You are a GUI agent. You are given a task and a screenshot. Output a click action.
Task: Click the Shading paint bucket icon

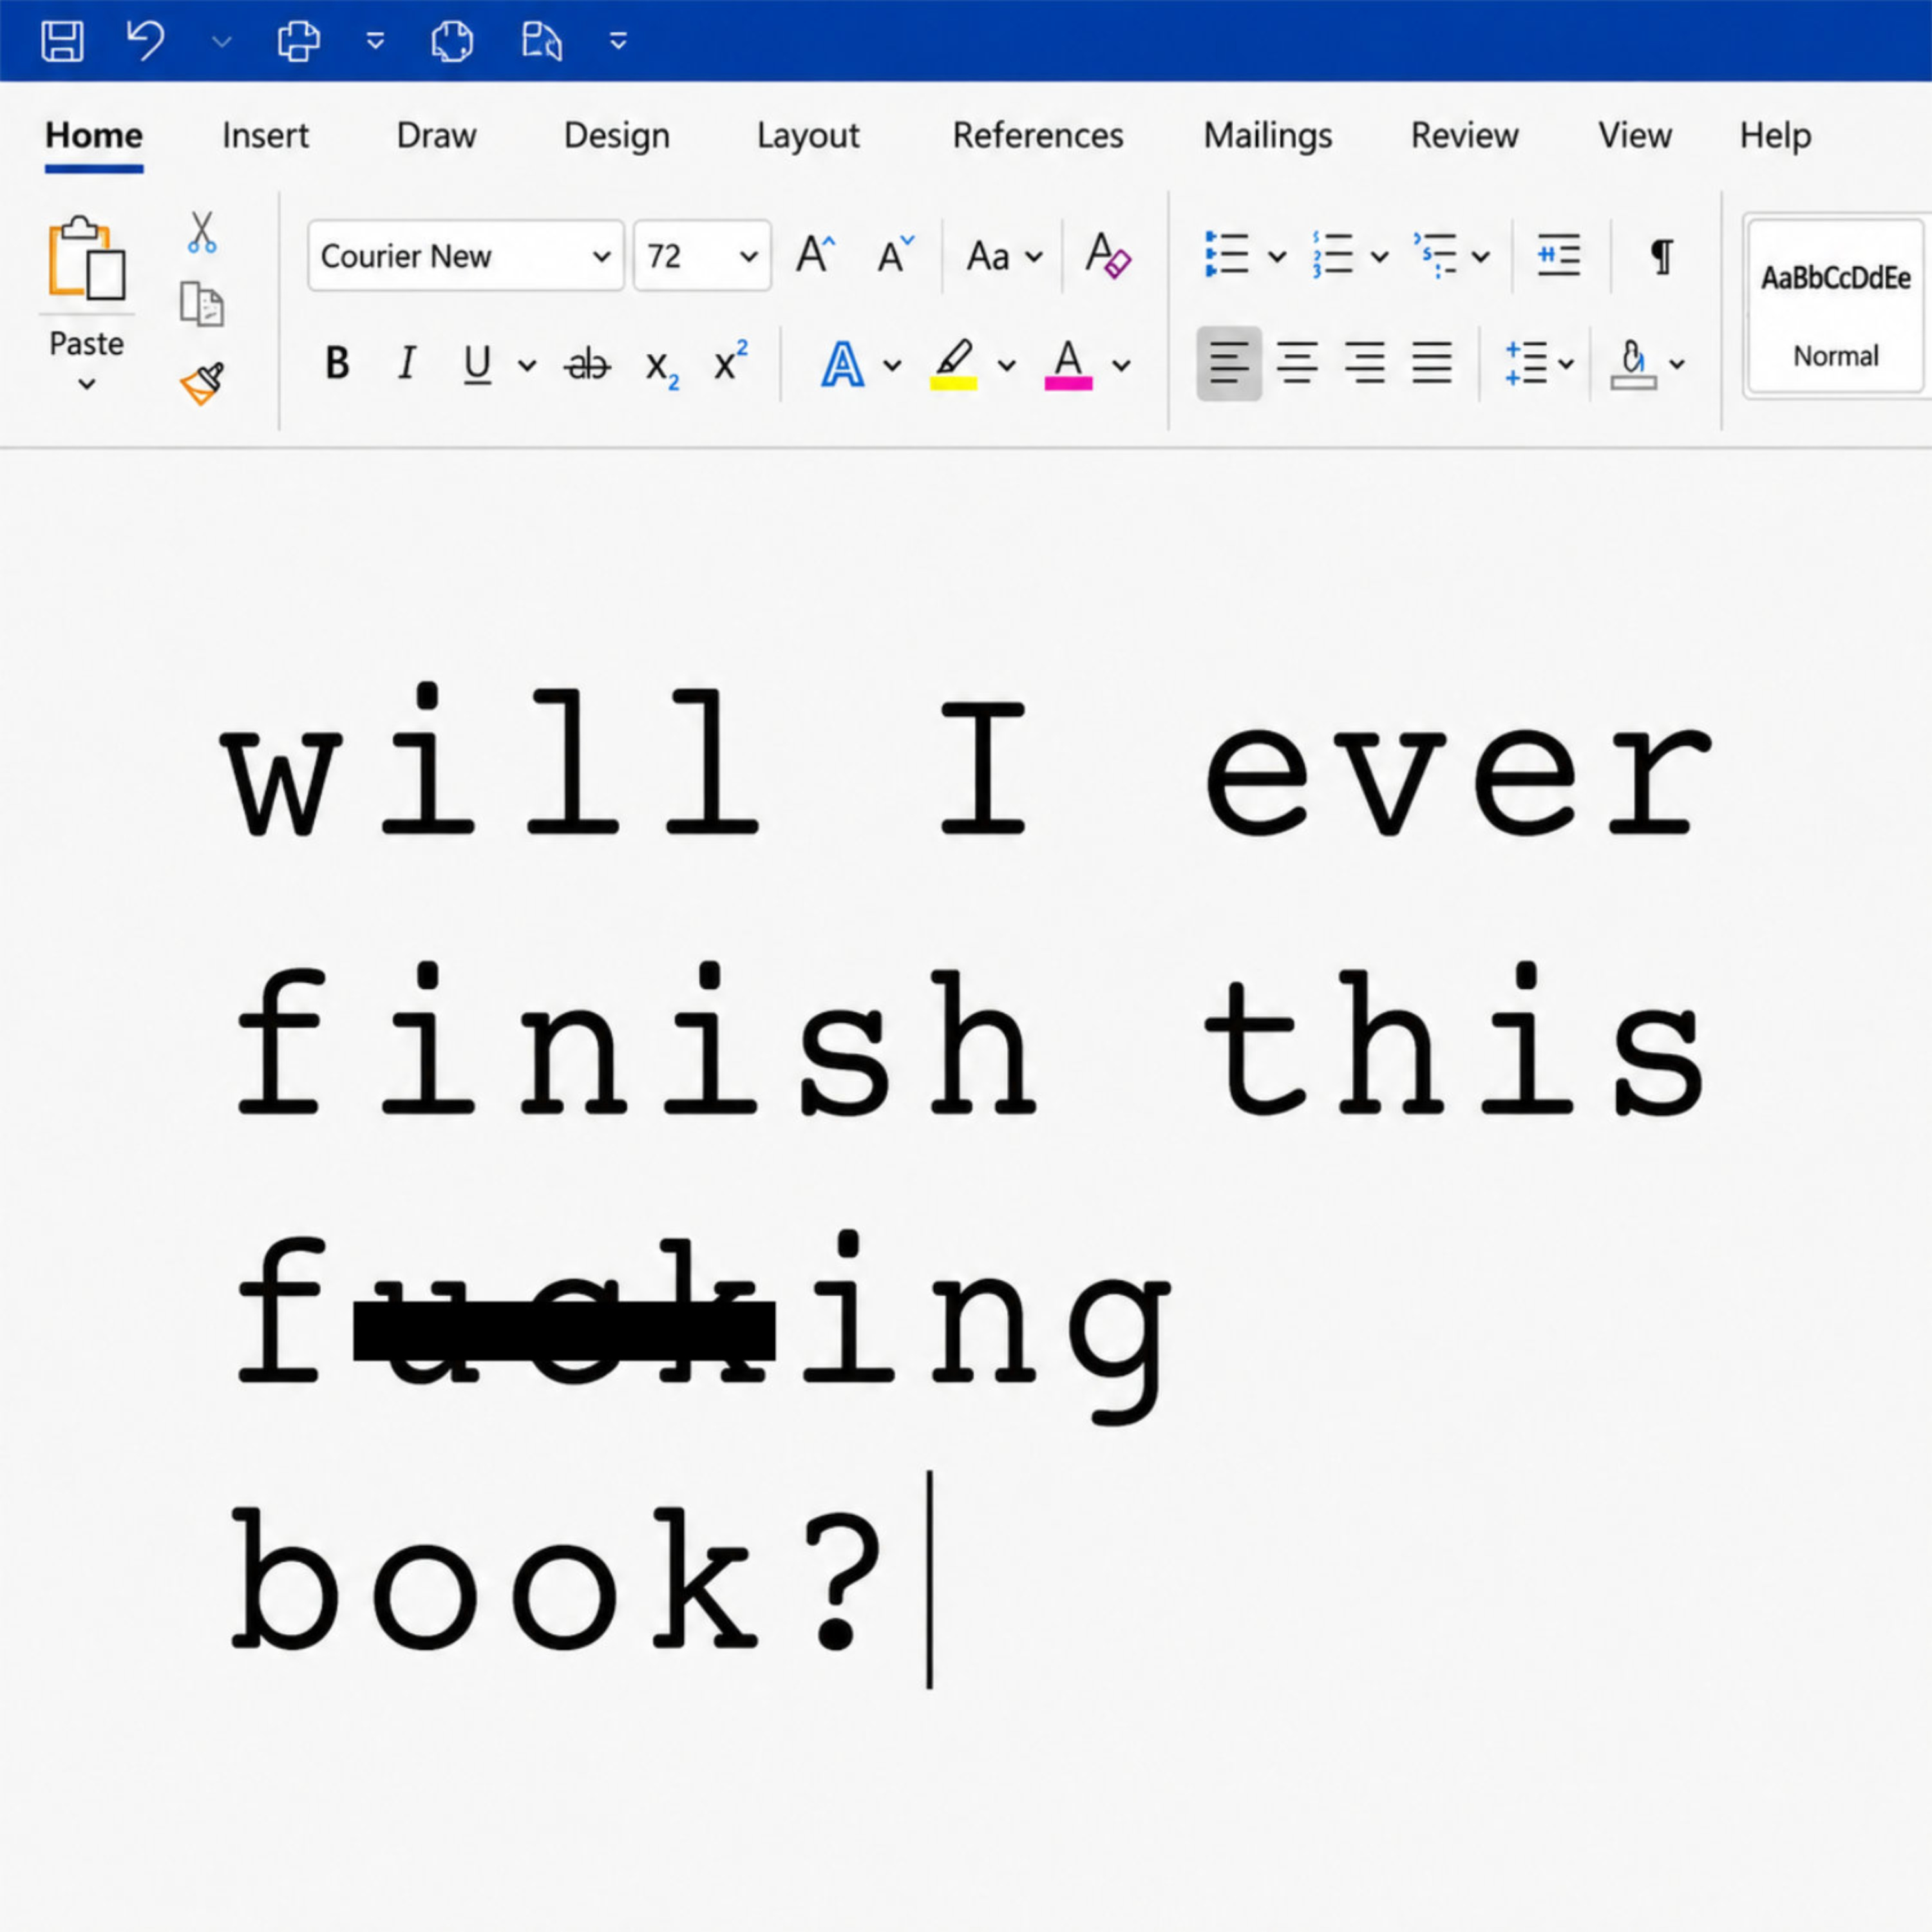pos(1633,364)
